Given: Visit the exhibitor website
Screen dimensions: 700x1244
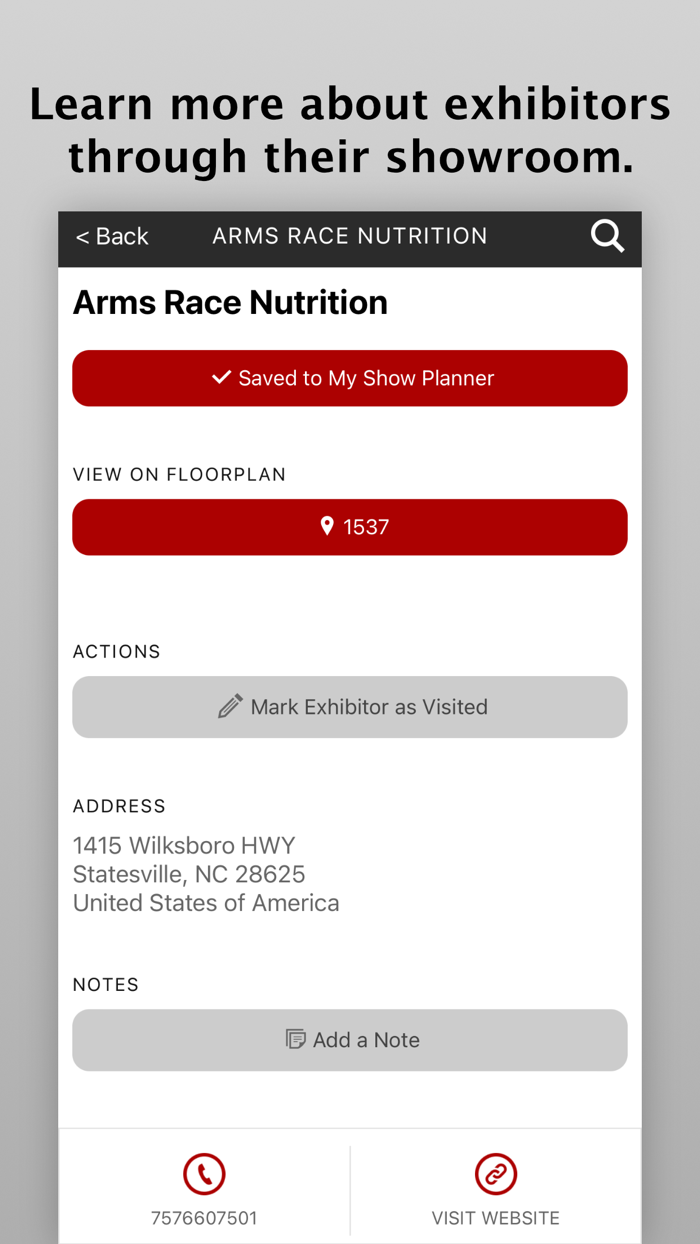Looking at the screenshot, I should click(x=494, y=1190).
